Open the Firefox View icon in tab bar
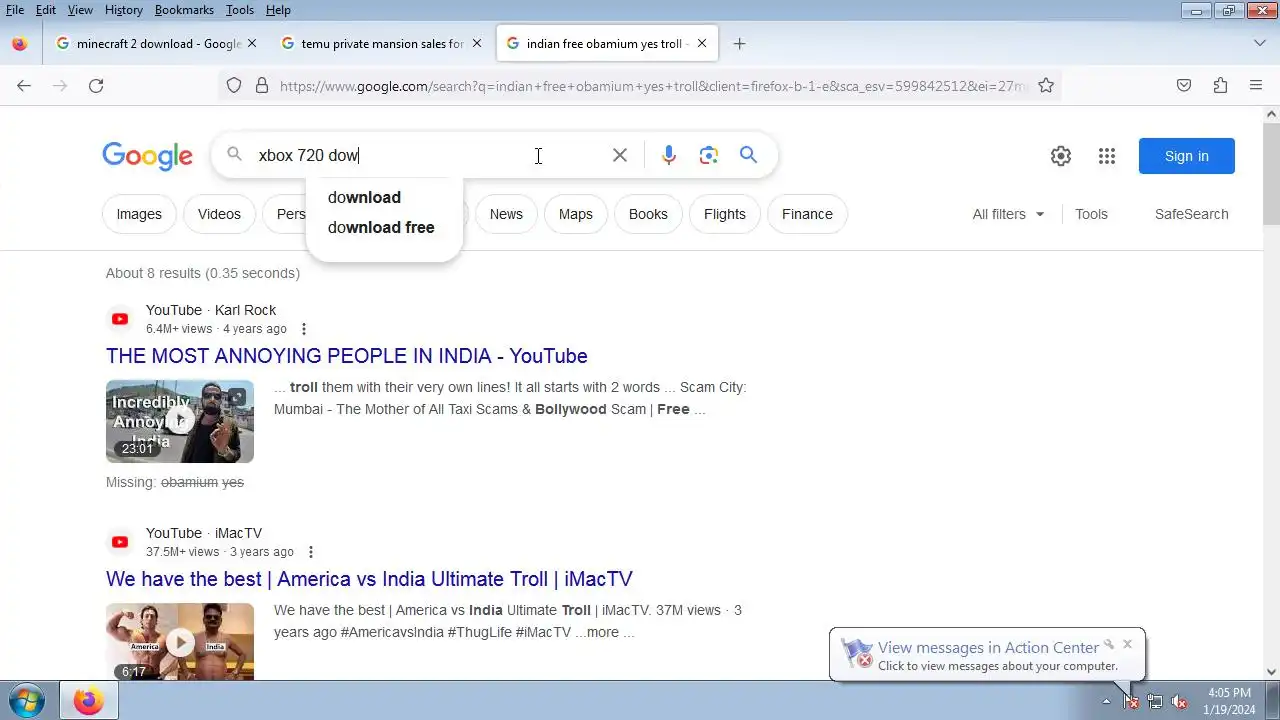Viewport: 1280px width, 720px height. coord(20,44)
